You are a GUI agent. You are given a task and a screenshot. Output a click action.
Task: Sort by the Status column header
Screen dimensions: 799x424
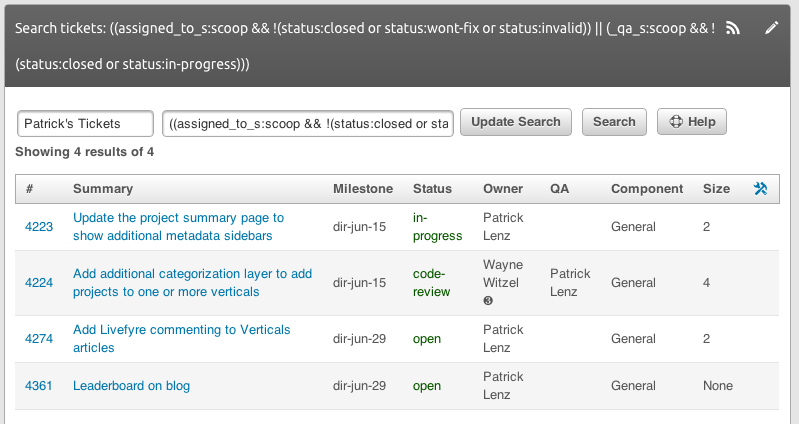click(x=432, y=189)
